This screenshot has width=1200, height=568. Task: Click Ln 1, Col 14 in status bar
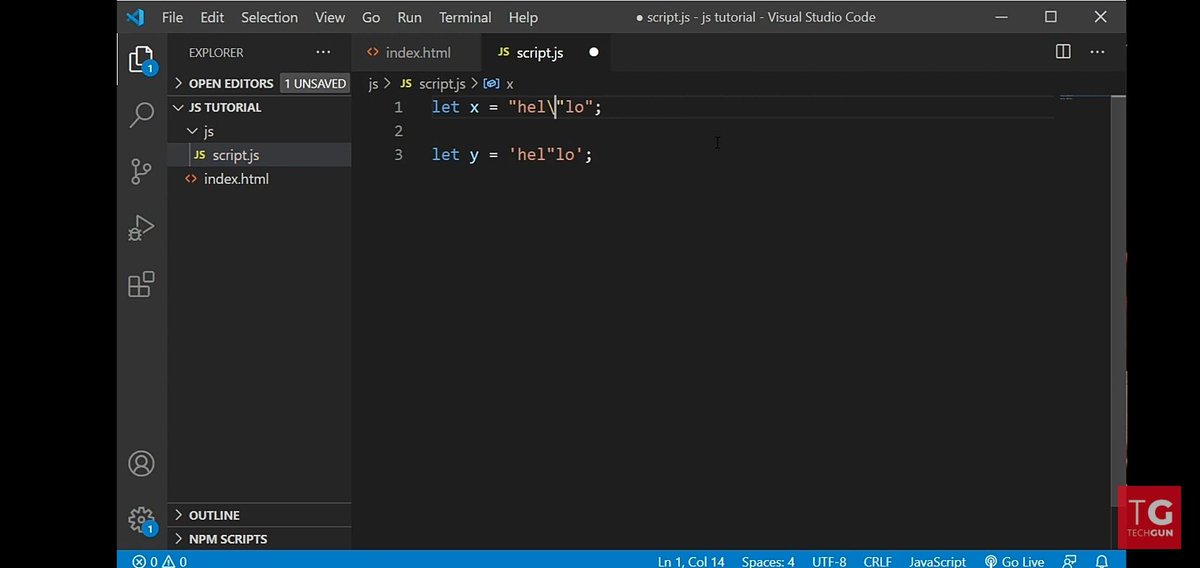[x=690, y=561]
